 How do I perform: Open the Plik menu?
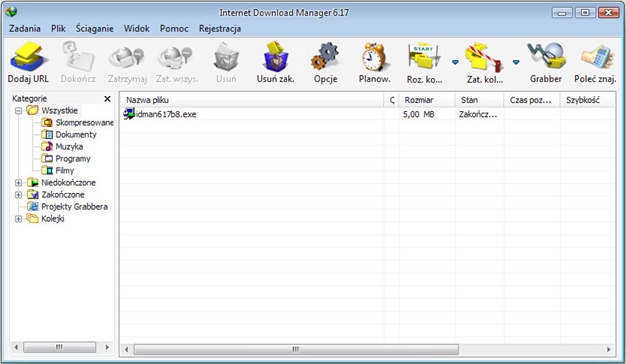pos(58,29)
